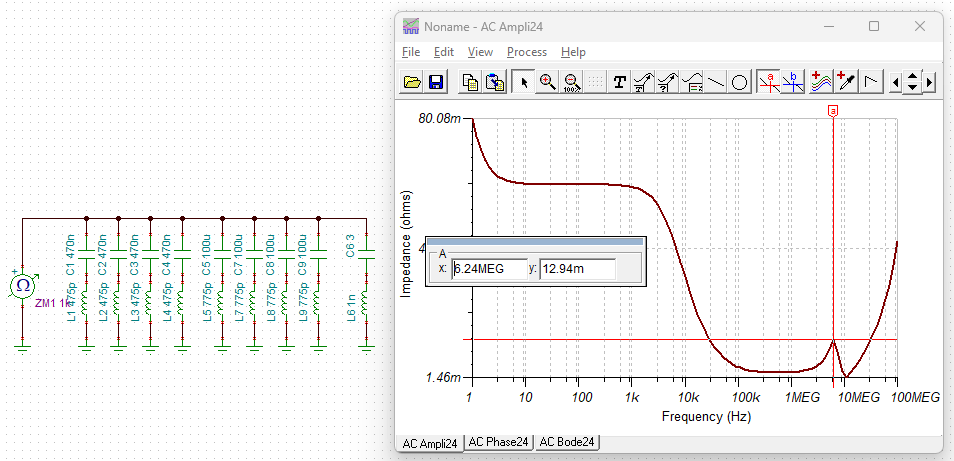Open the File menu
The height and width of the screenshot is (461, 954).
[411, 52]
